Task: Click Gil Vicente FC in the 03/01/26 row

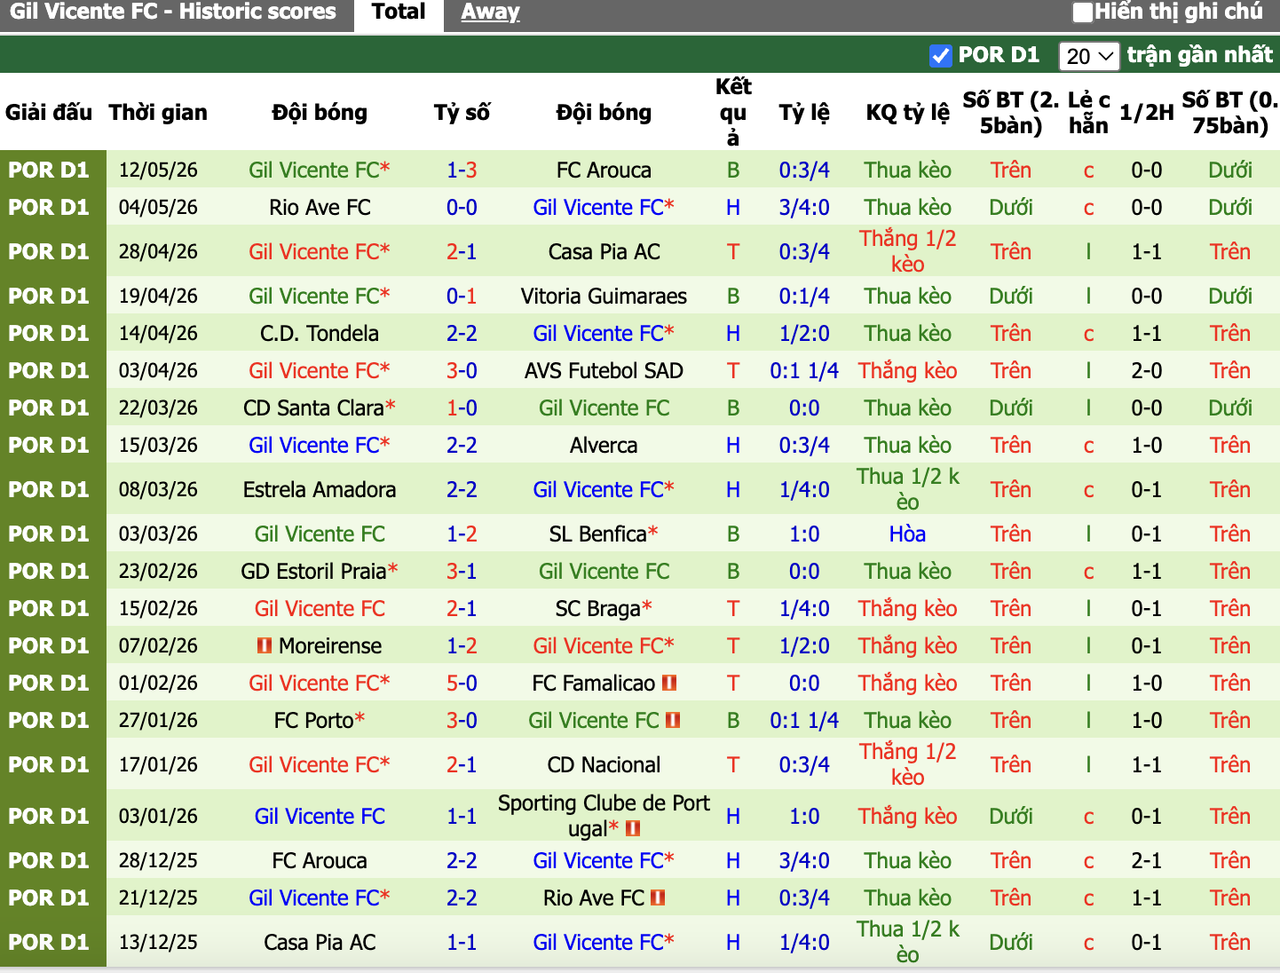Action: pyautogui.click(x=320, y=816)
